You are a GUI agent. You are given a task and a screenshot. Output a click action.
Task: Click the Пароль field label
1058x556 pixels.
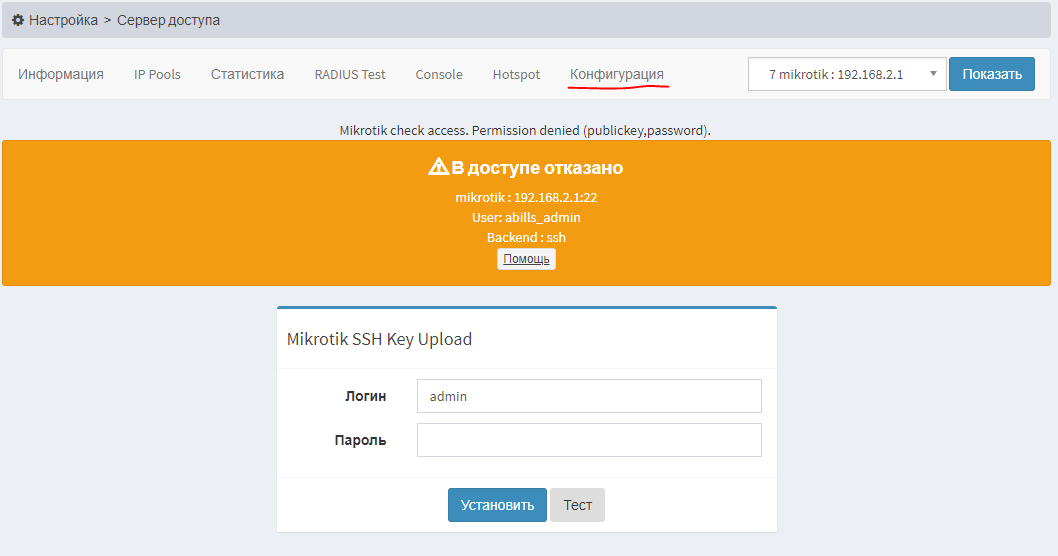360,440
